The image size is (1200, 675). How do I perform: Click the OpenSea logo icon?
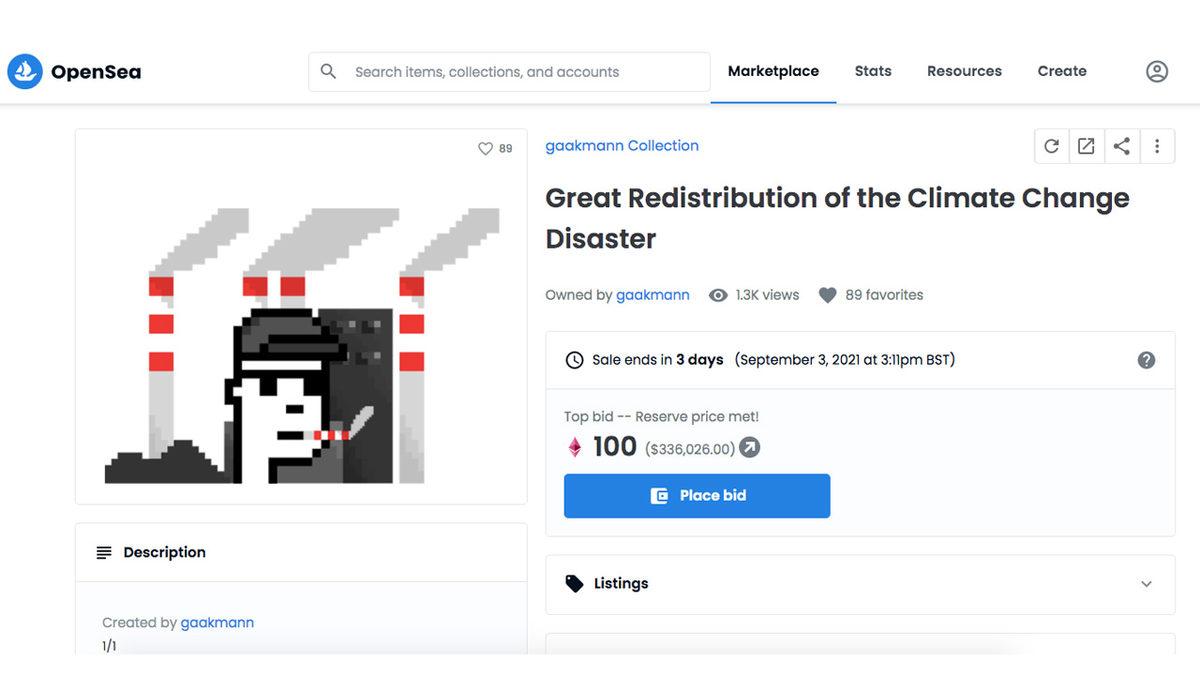[x=25, y=71]
